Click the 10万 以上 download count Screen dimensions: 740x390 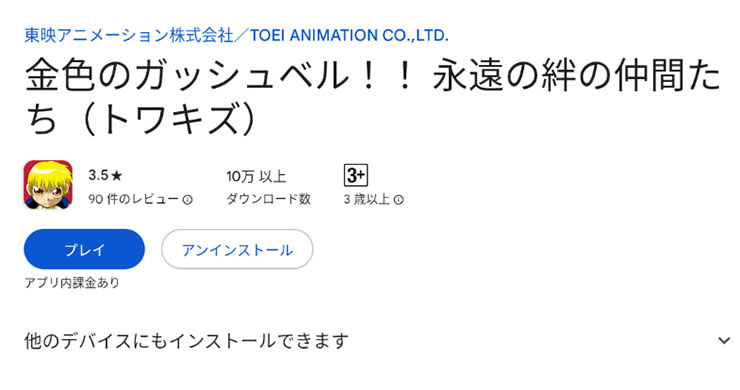click(x=256, y=176)
